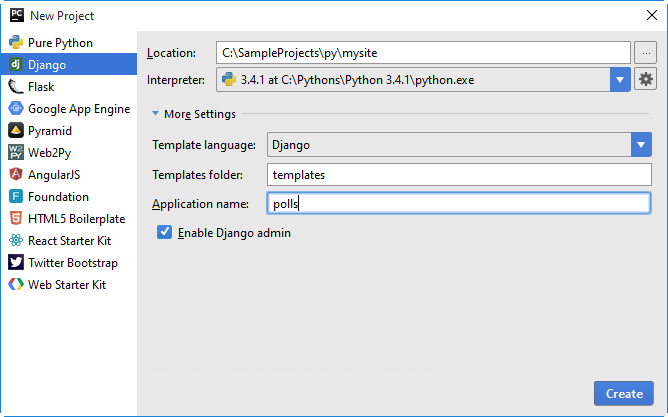Screen dimensions: 668x417
Task: Browse for location with ellipsis button
Action: [645, 53]
